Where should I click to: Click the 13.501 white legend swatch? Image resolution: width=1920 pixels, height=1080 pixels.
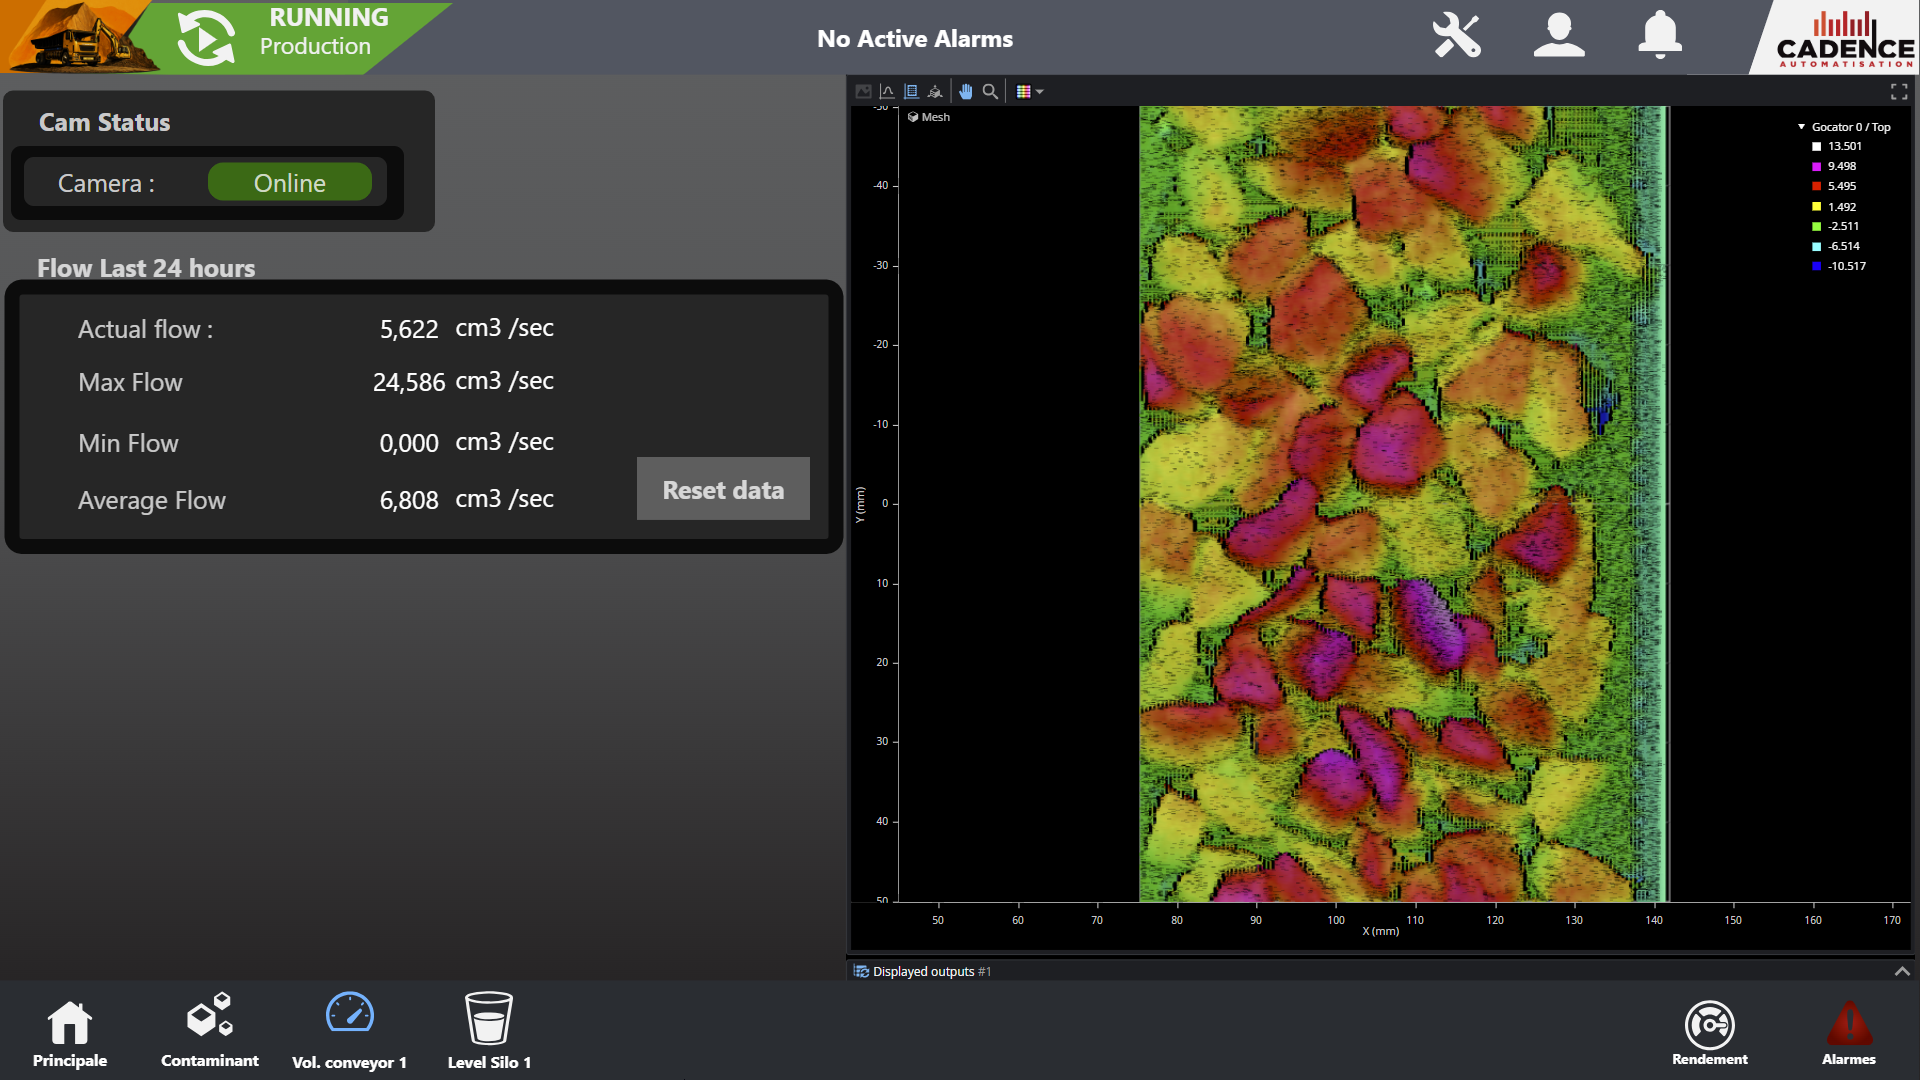pos(1817,147)
